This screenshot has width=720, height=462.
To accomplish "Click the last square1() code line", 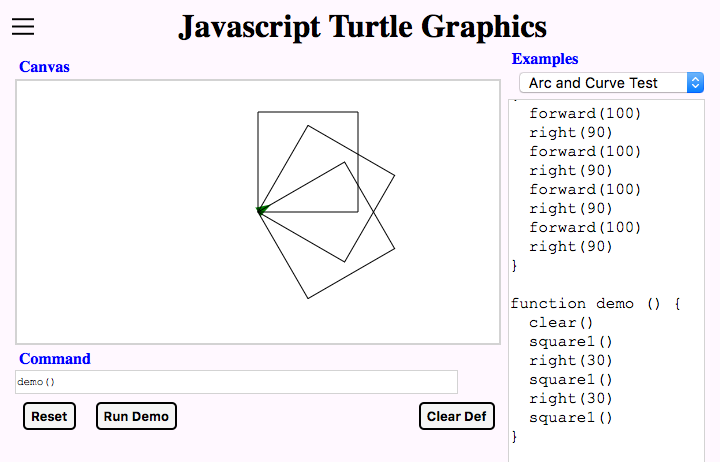I will click(x=571, y=417).
